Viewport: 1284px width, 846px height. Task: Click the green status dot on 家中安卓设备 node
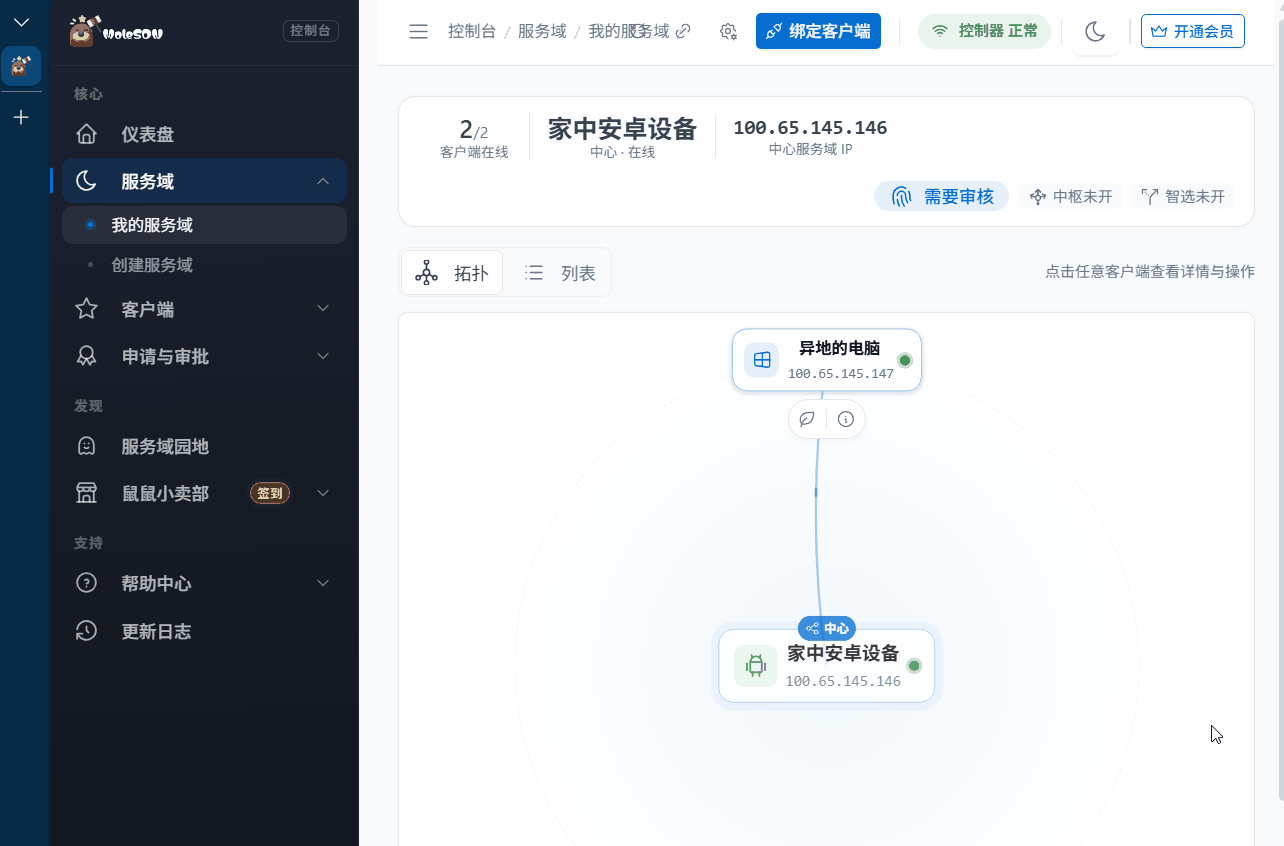[x=914, y=666]
